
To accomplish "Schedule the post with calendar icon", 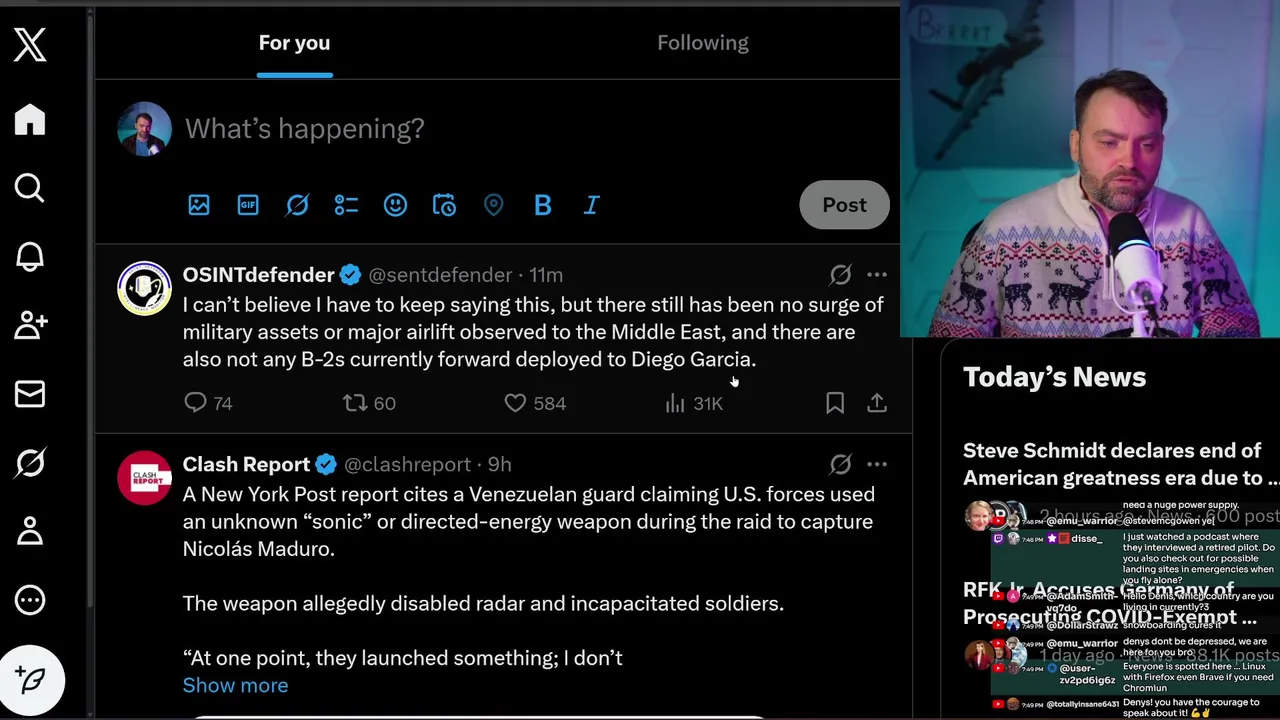I will pos(444,205).
